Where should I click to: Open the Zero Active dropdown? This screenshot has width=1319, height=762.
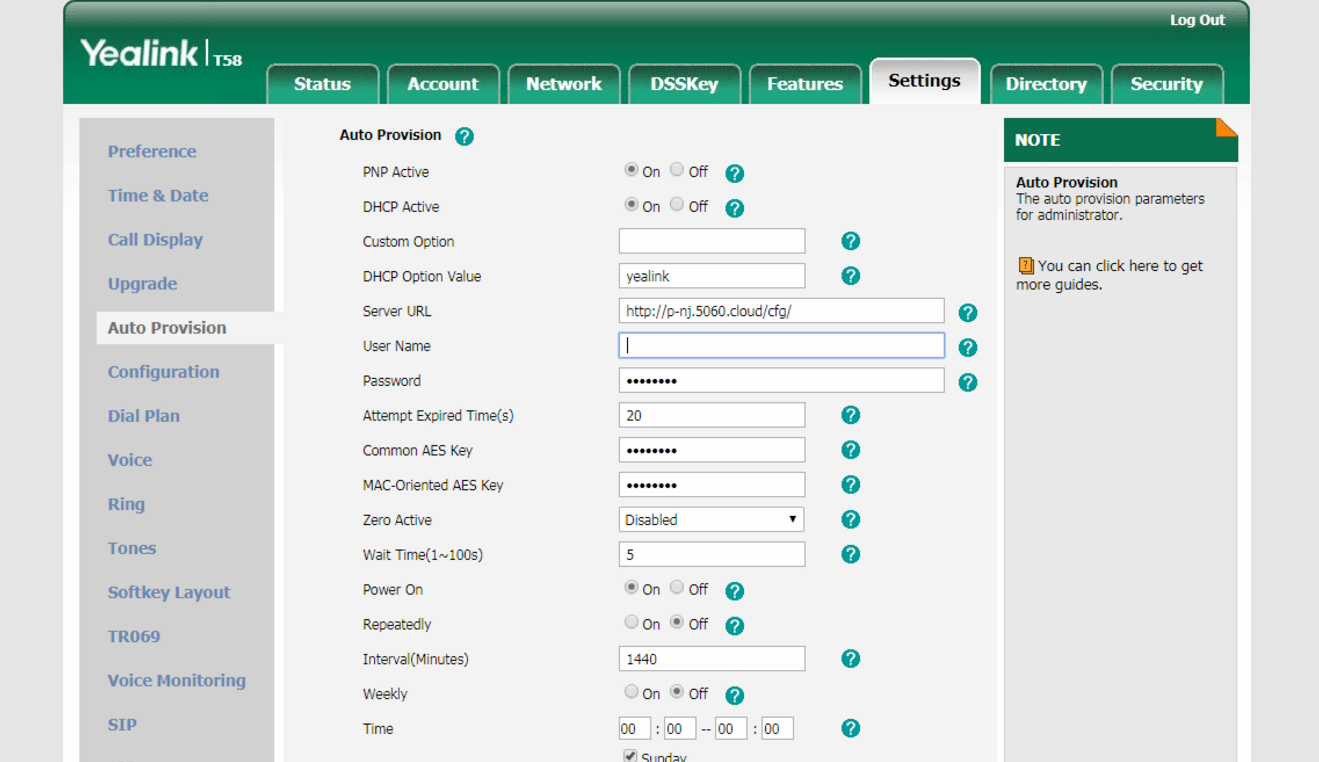point(711,520)
